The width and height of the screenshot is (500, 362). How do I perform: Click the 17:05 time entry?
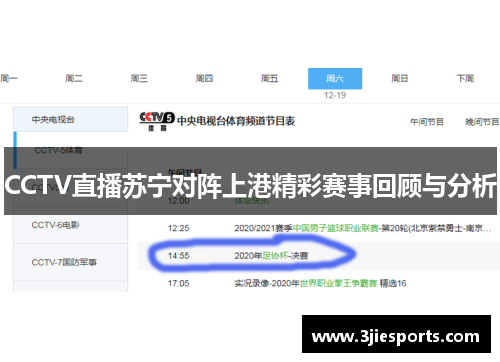pos(178,283)
